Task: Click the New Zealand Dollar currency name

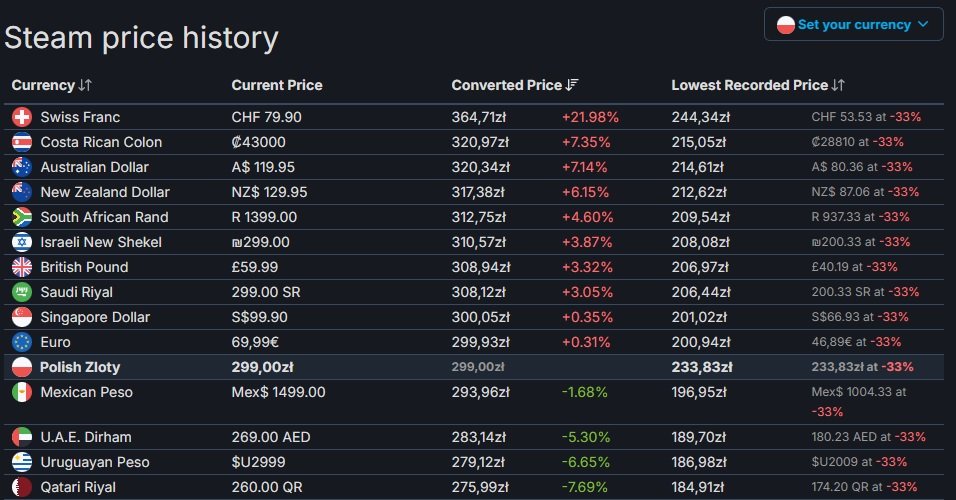Action: coord(105,192)
